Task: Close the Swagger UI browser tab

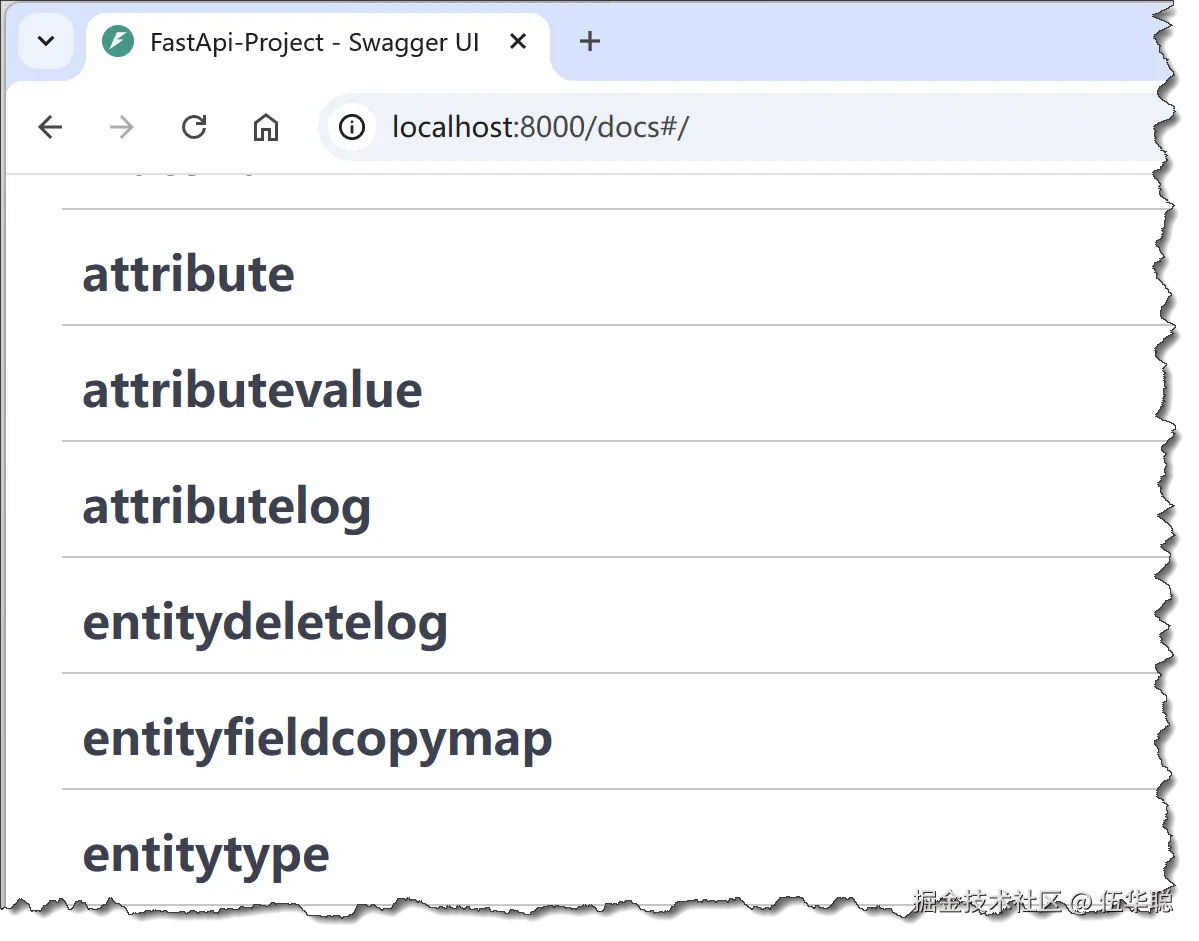Action: click(518, 42)
